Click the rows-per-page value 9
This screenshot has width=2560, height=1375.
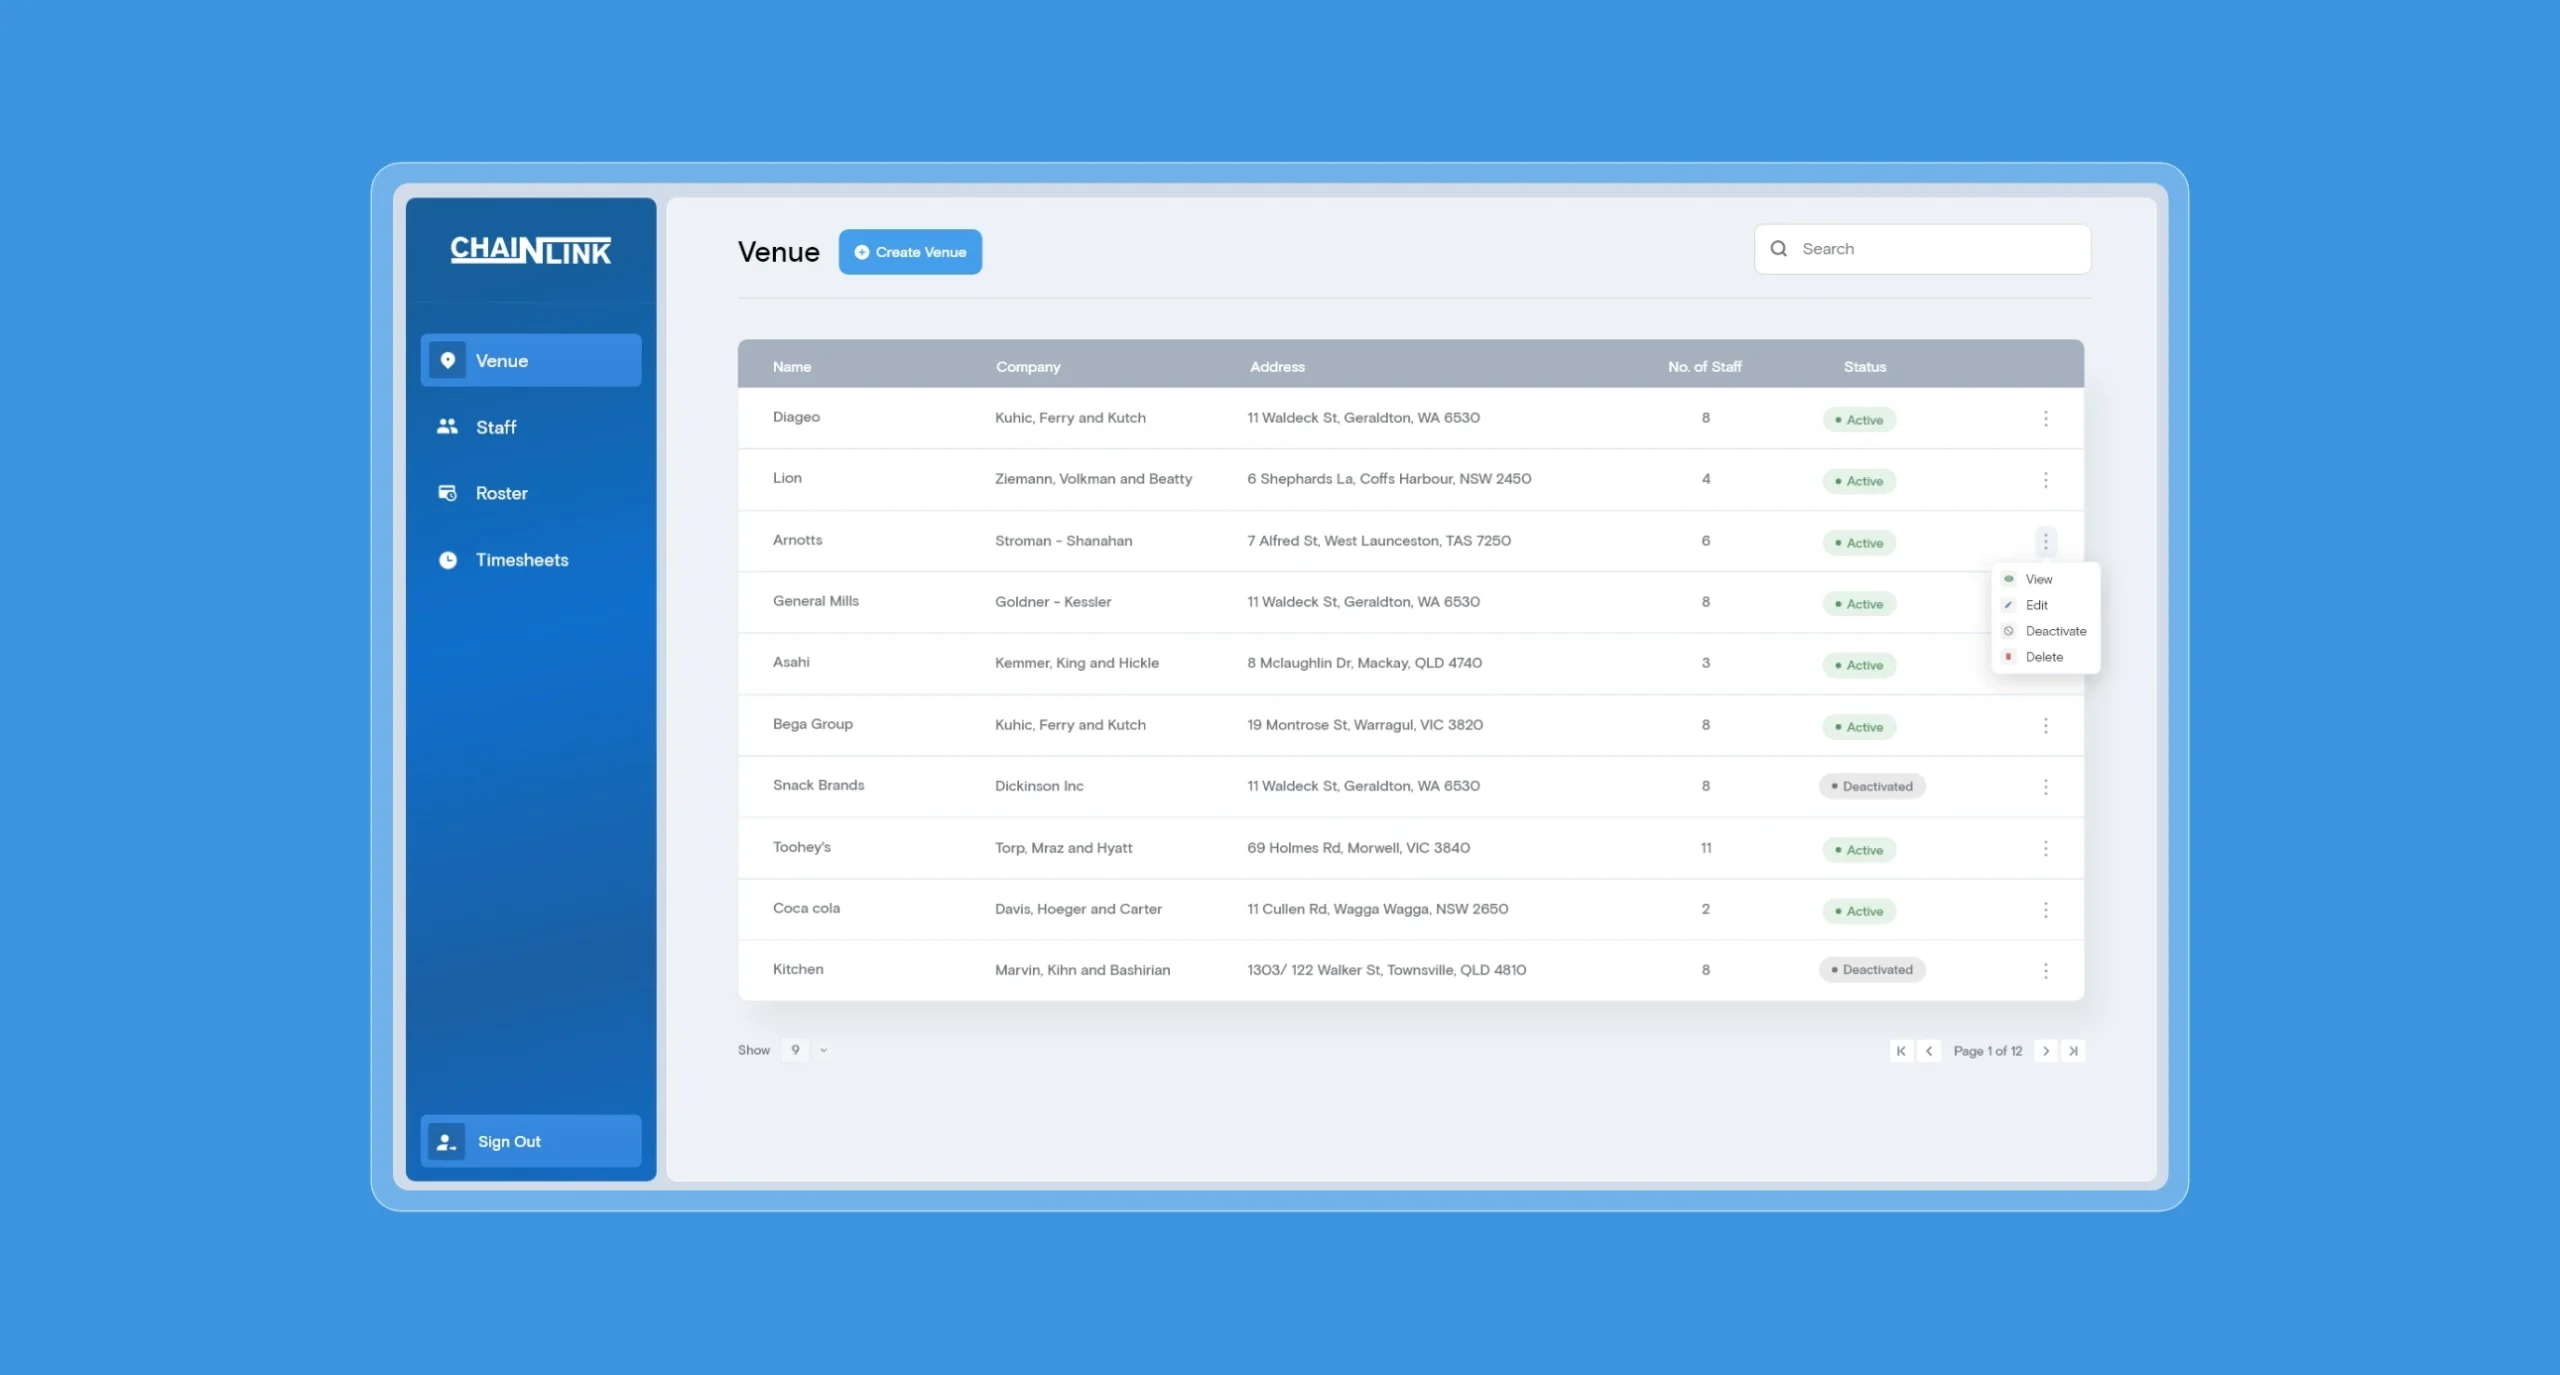pos(795,1050)
